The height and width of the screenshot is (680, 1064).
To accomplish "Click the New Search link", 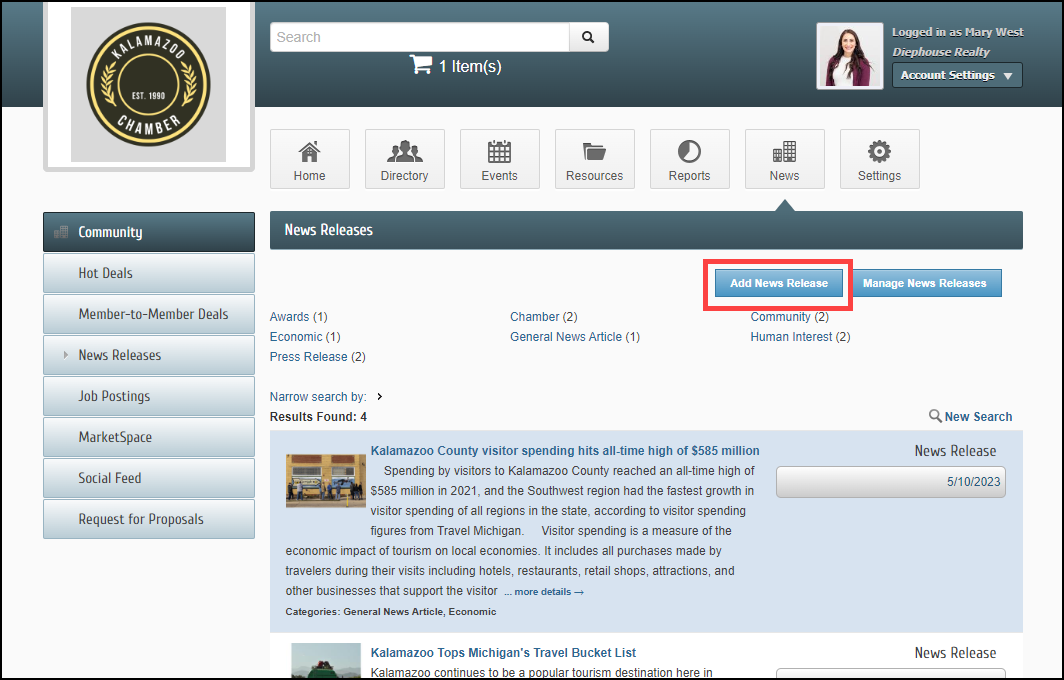I will pyautogui.click(x=977, y=417).
